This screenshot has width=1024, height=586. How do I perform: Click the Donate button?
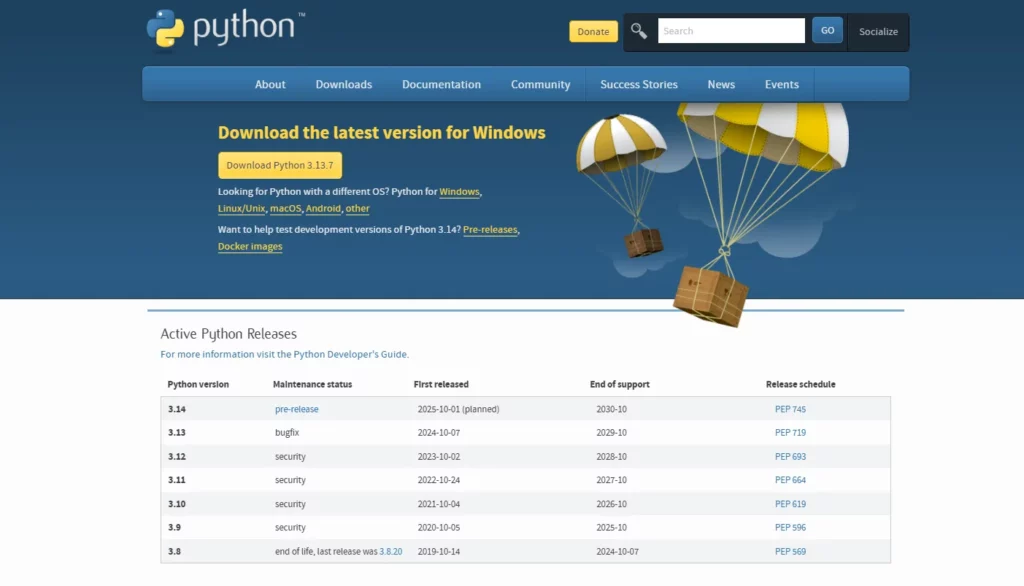pos(593,31)
